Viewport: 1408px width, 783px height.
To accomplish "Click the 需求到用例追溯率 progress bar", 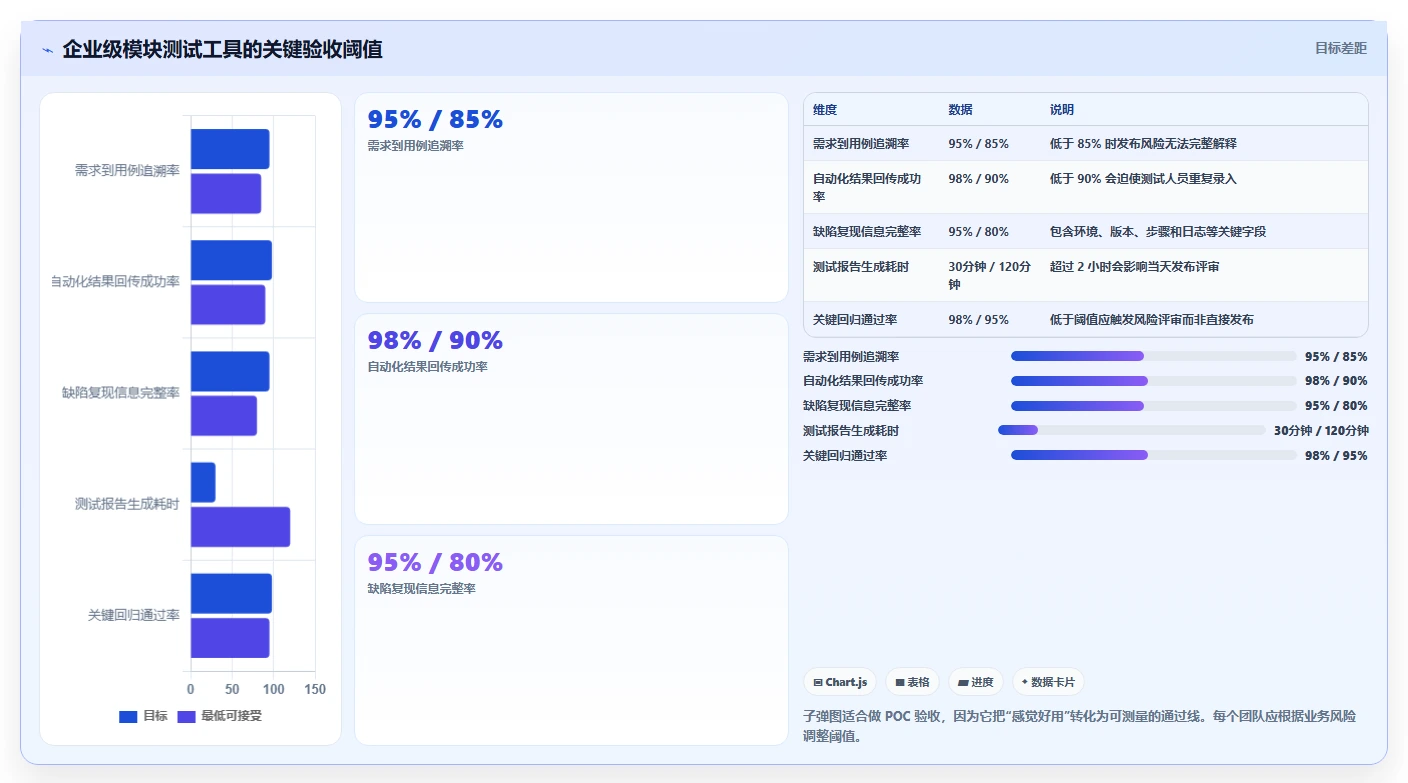I will point(1153,356).
